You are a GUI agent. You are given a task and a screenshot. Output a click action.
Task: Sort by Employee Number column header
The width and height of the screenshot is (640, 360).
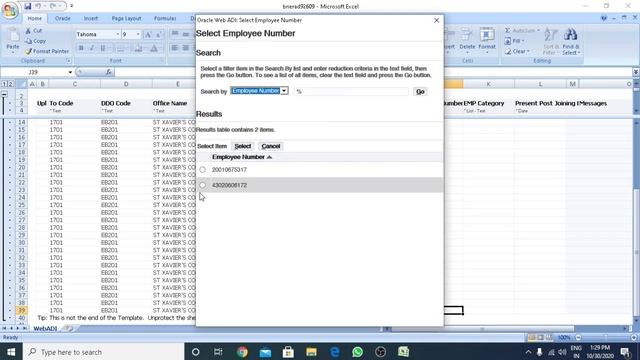[242, 157]
